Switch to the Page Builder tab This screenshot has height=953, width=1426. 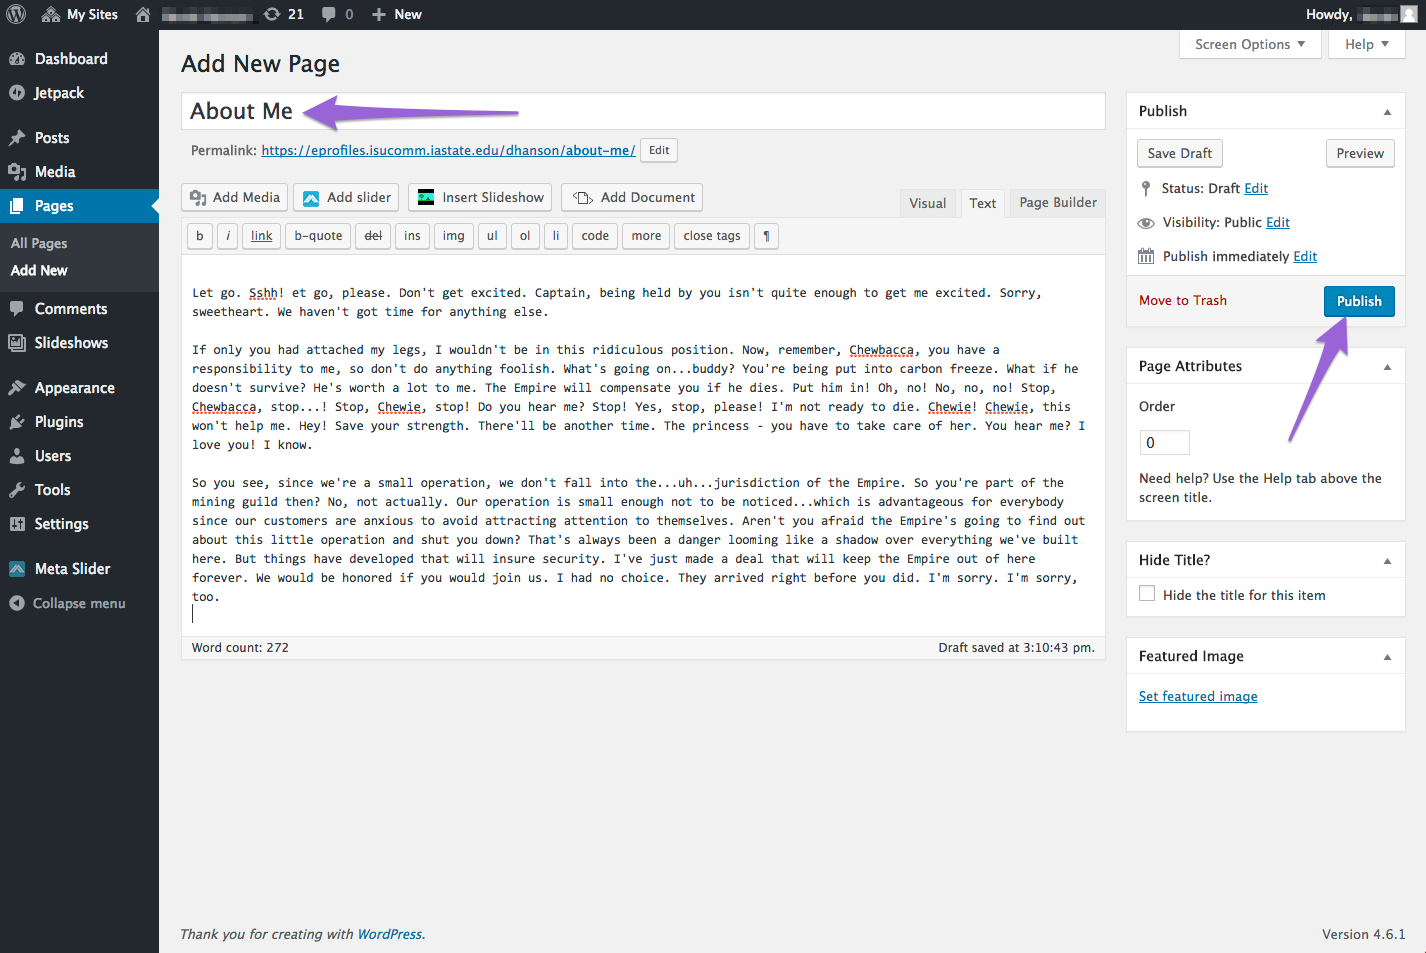coord(1057,203)
